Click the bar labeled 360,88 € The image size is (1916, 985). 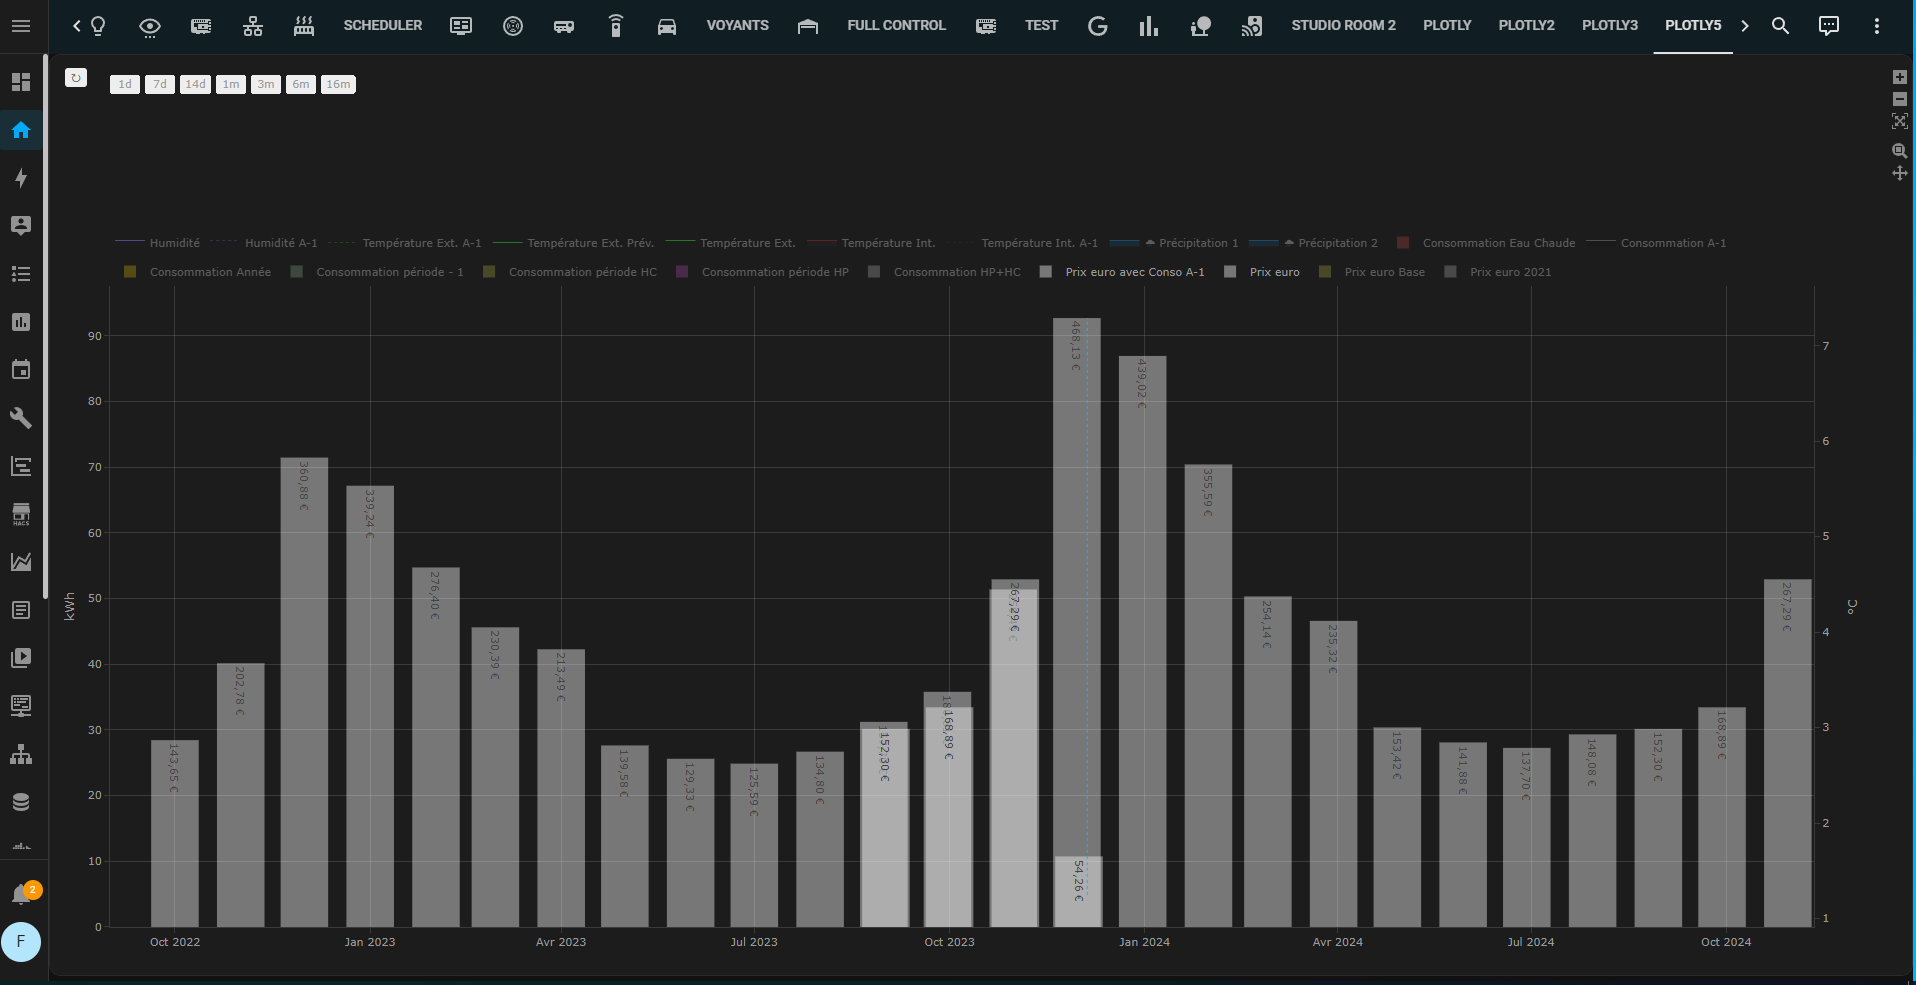click(304, 692)
